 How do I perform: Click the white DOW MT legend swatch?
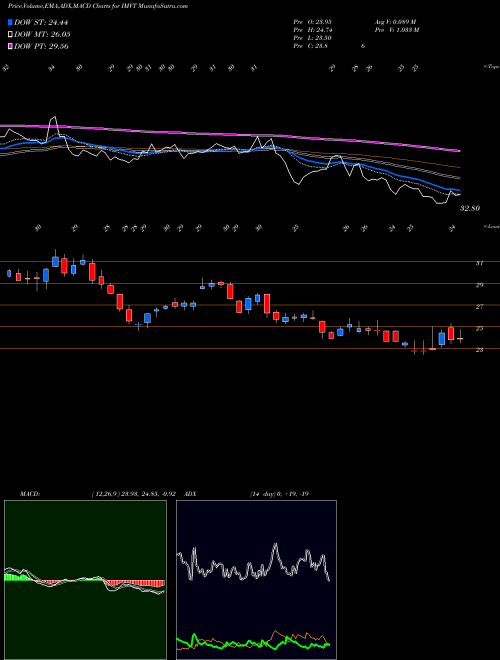[11, 35]
